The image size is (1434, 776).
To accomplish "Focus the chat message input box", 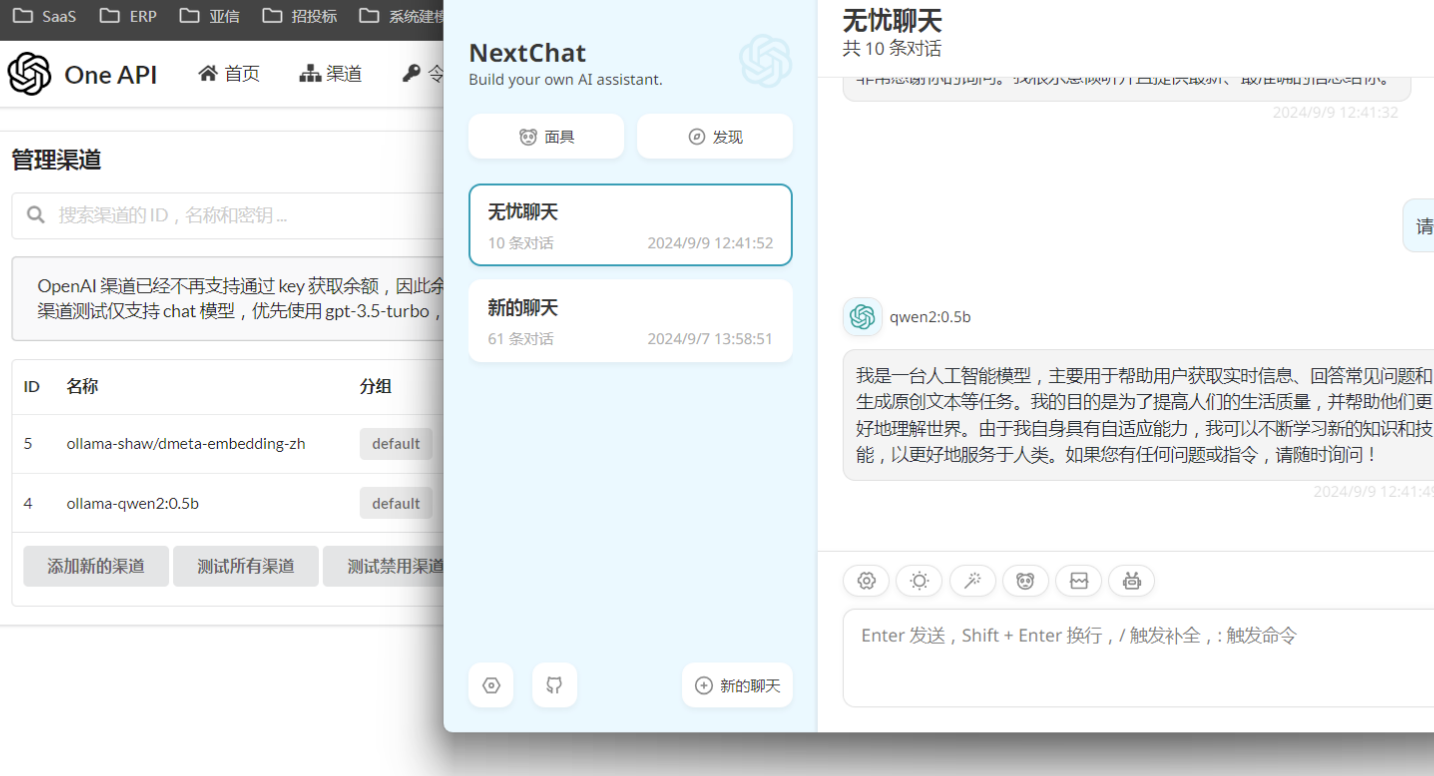I will (x=1138, y=657).
